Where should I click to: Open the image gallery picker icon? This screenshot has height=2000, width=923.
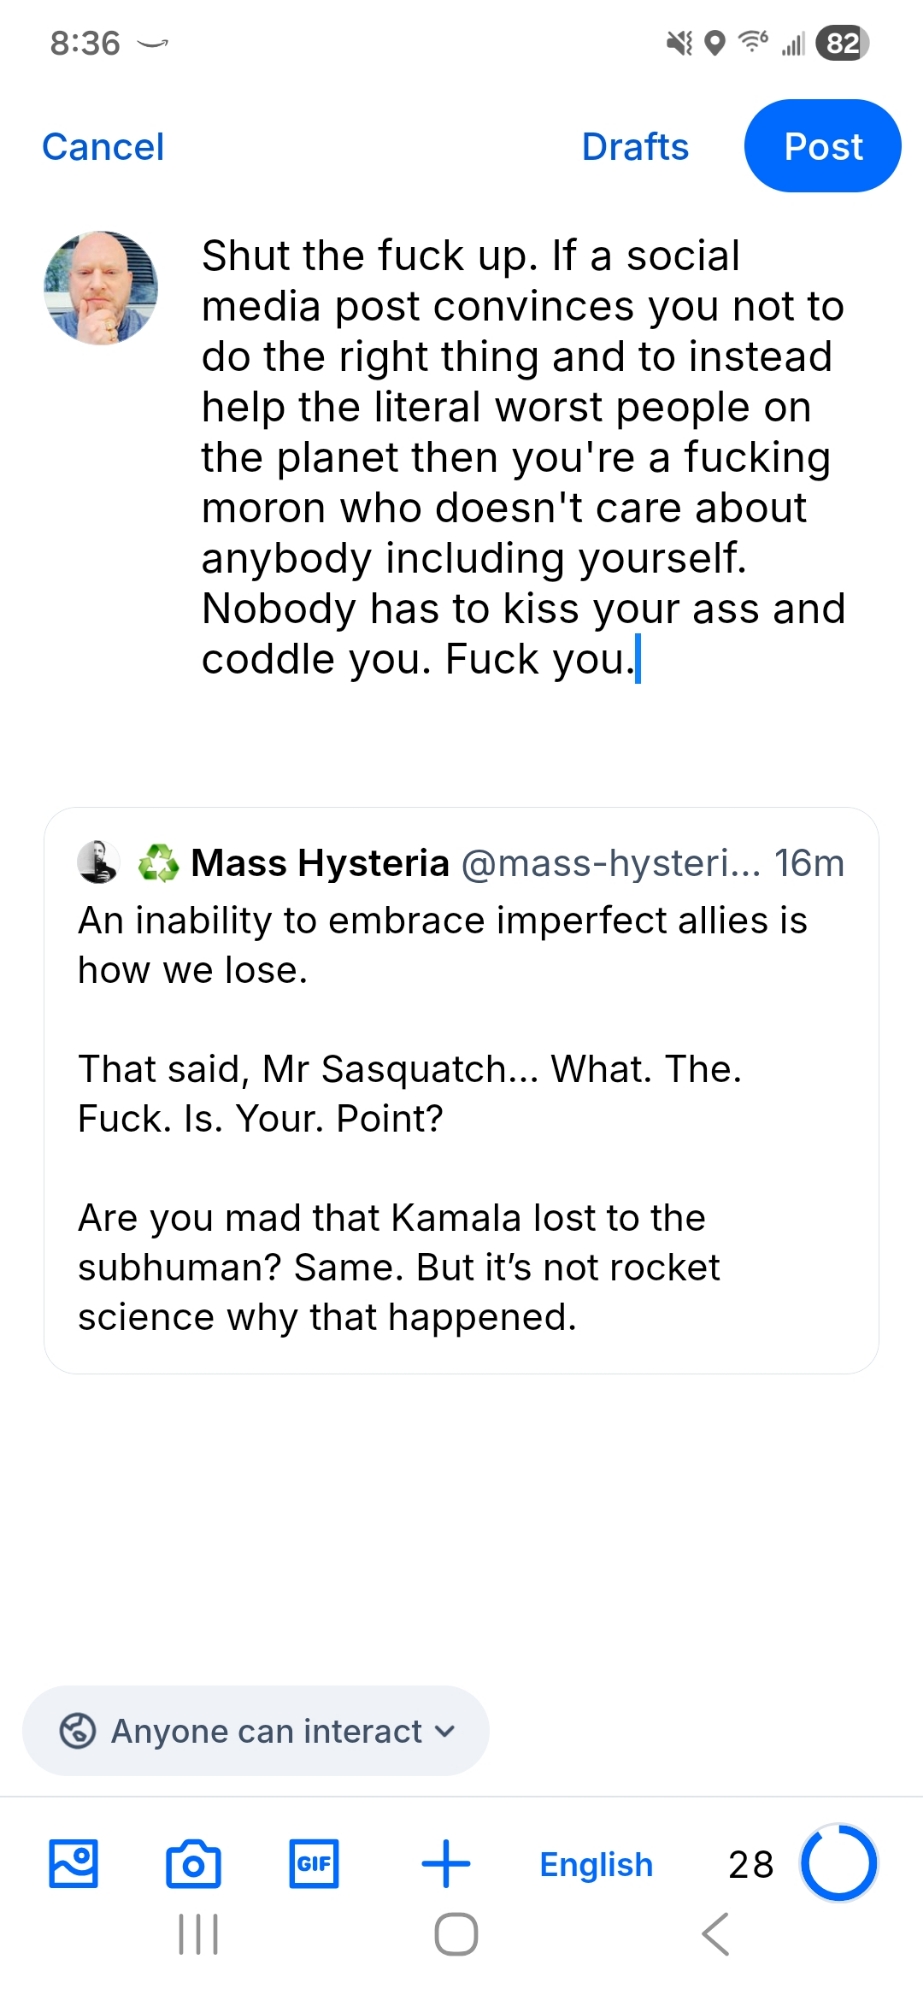(74, 1864)
